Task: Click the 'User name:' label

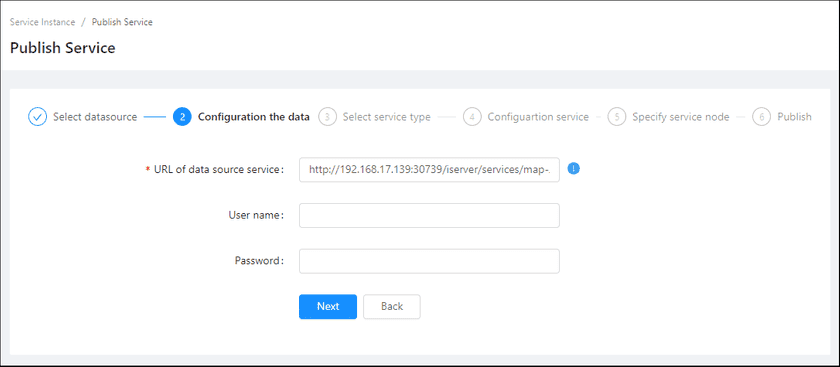Action: click(x=256, y=215)
